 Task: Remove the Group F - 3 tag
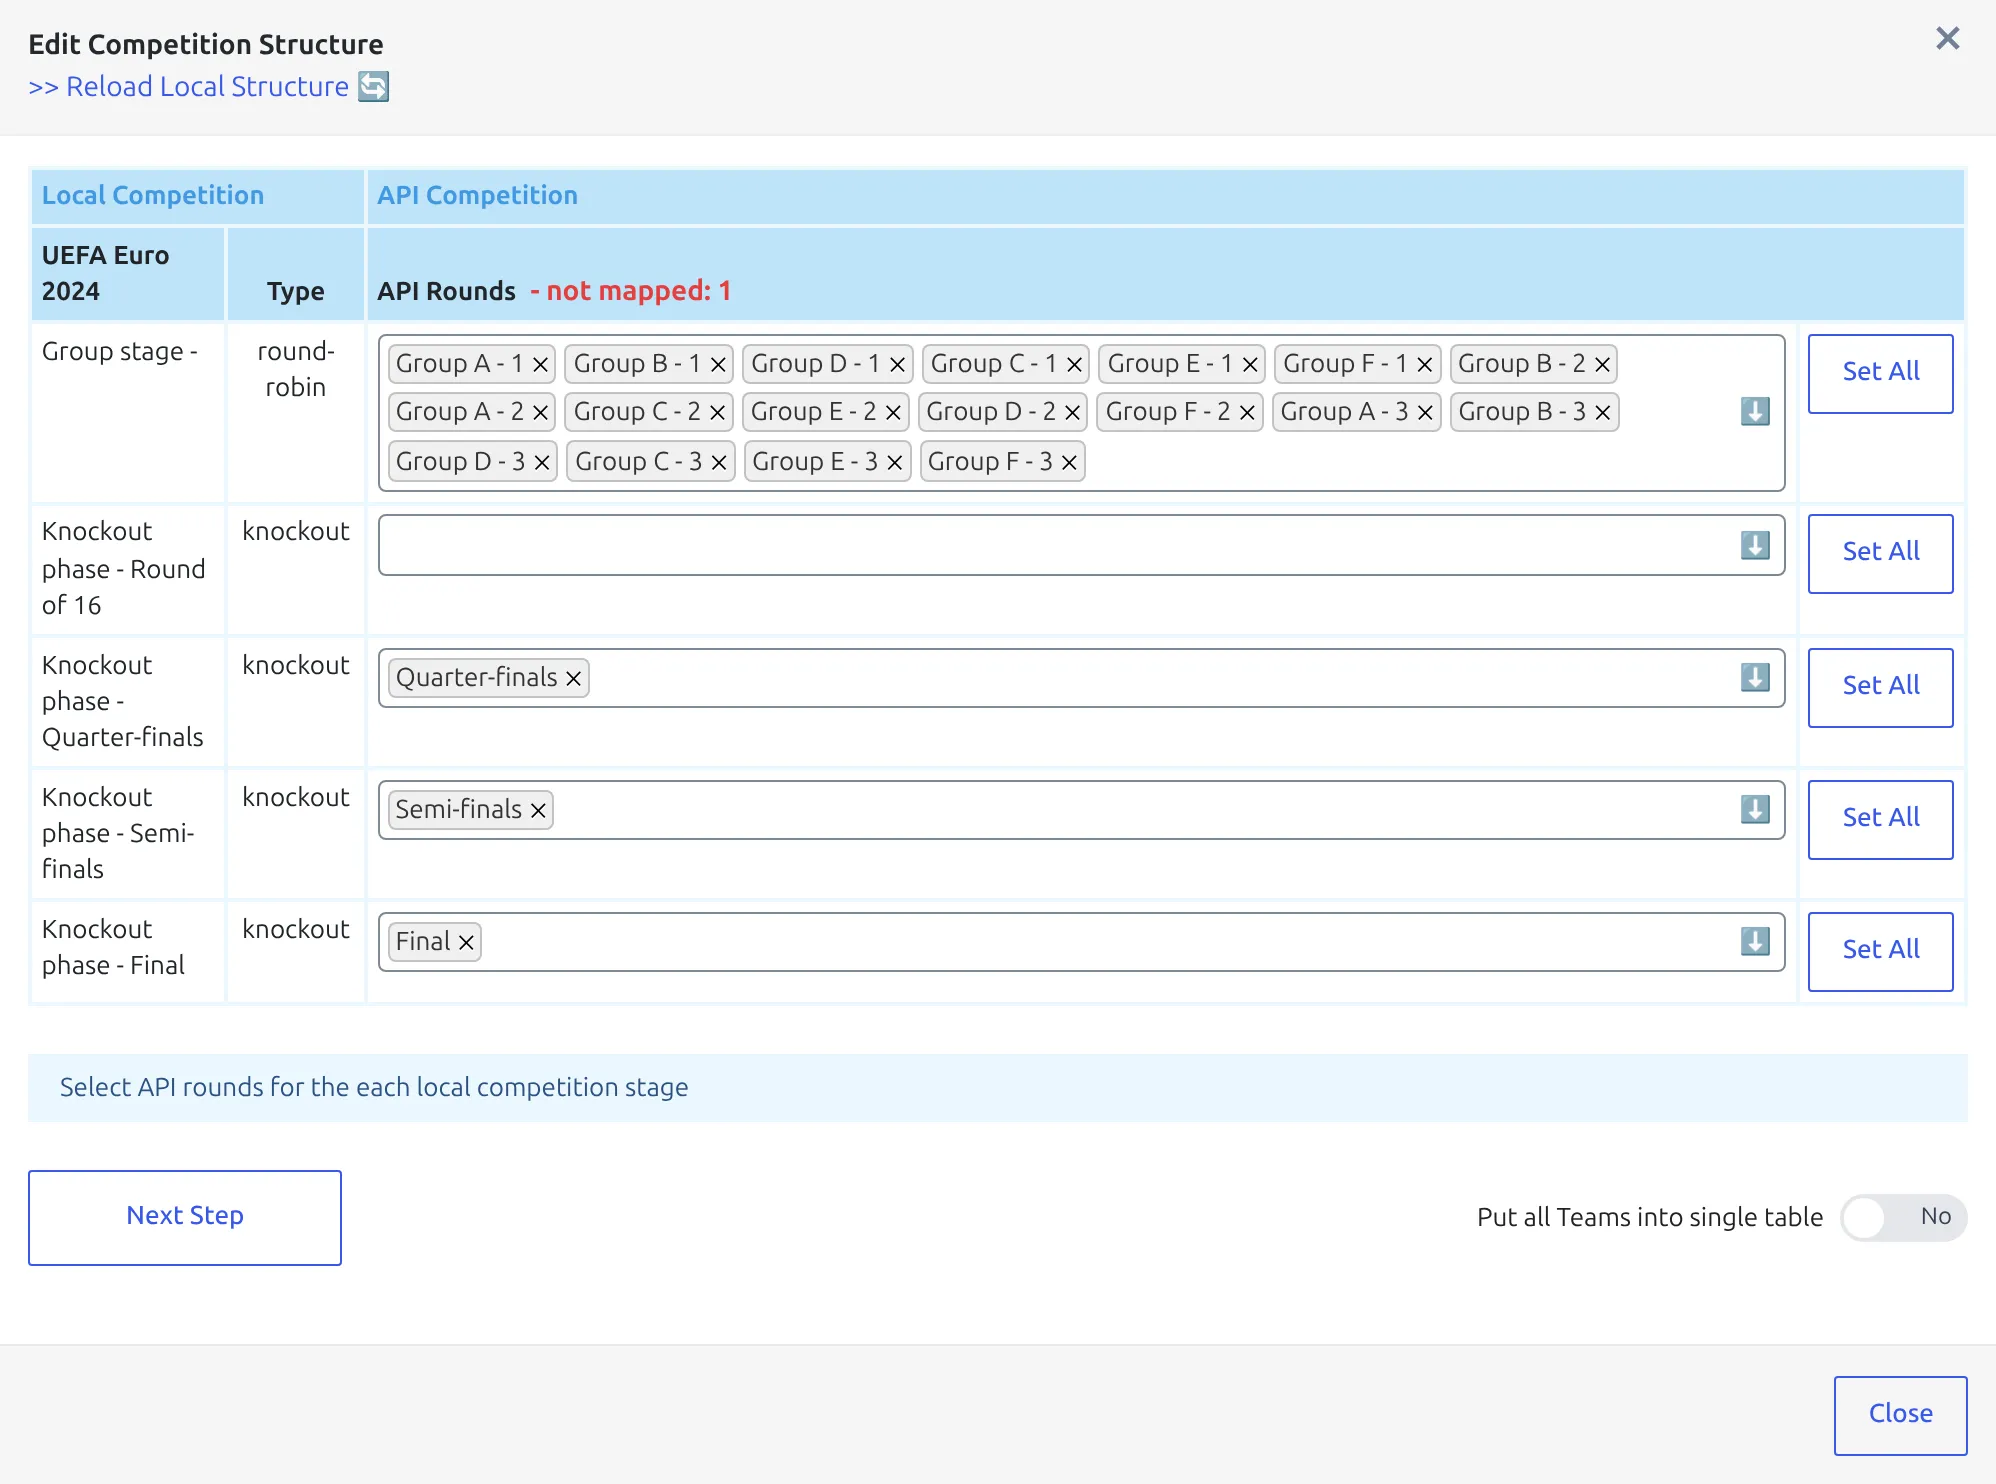(x=1069, y=463)
